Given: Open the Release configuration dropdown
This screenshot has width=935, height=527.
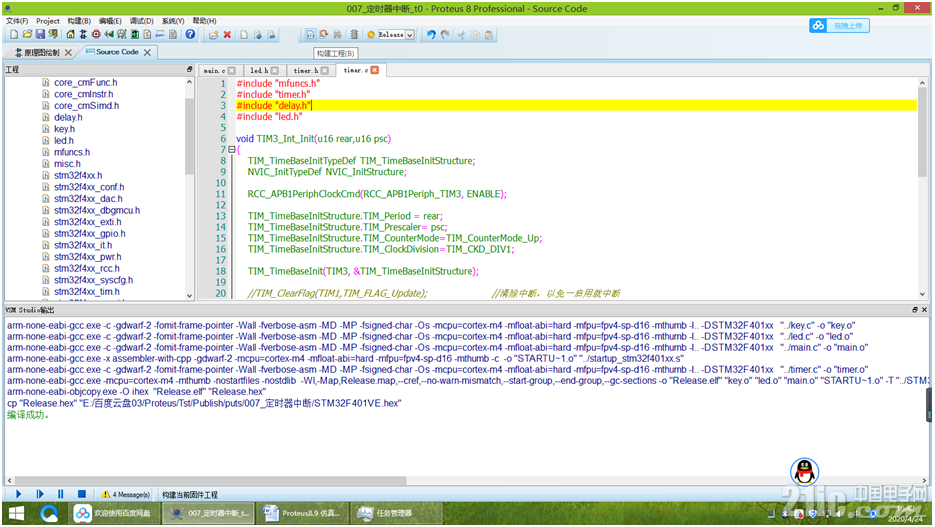Looking at the screenshot, I should point(410,35).
